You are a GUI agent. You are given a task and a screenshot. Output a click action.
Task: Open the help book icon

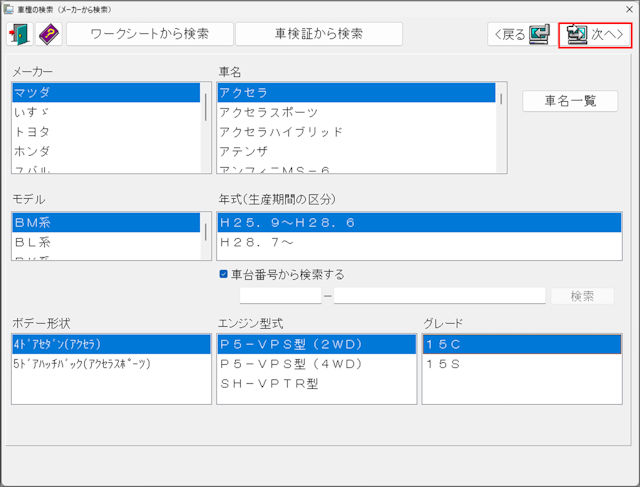pyautogui.click(x=49, y=34)
